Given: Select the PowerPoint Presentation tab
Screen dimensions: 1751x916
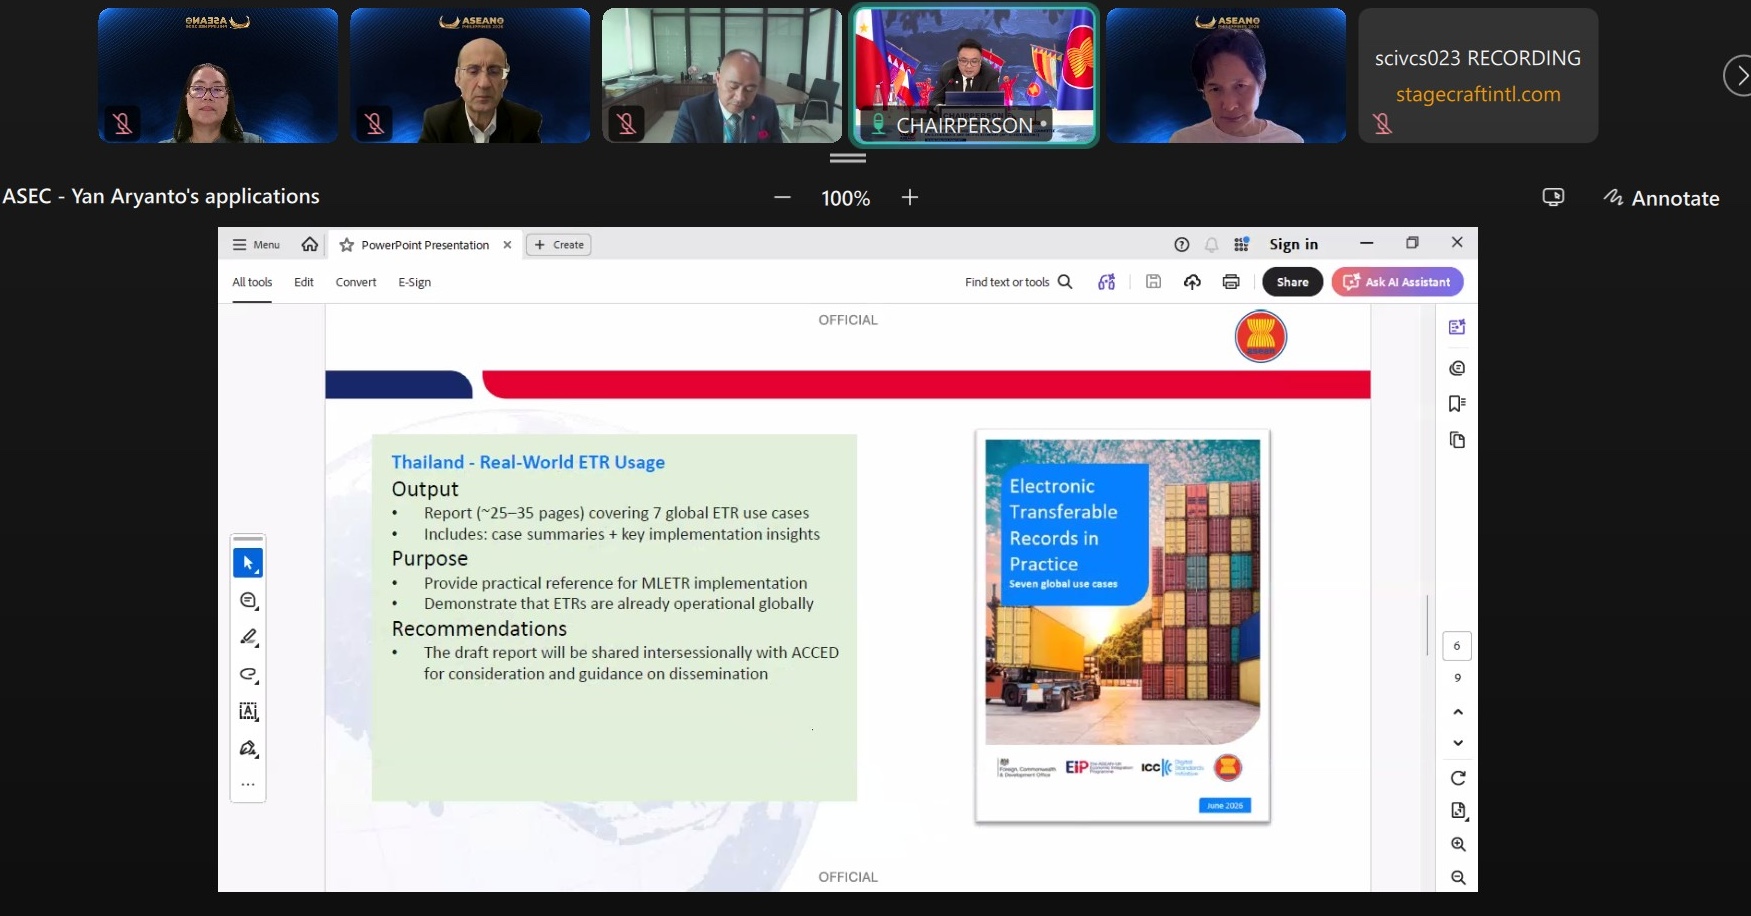Looking at the screenshot, I should click(425, 245).
